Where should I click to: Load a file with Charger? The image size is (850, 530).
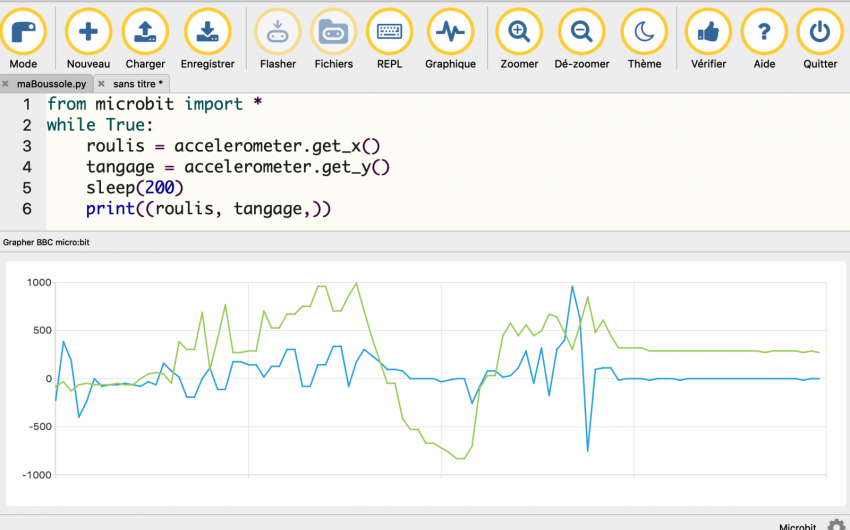(145, 39)
